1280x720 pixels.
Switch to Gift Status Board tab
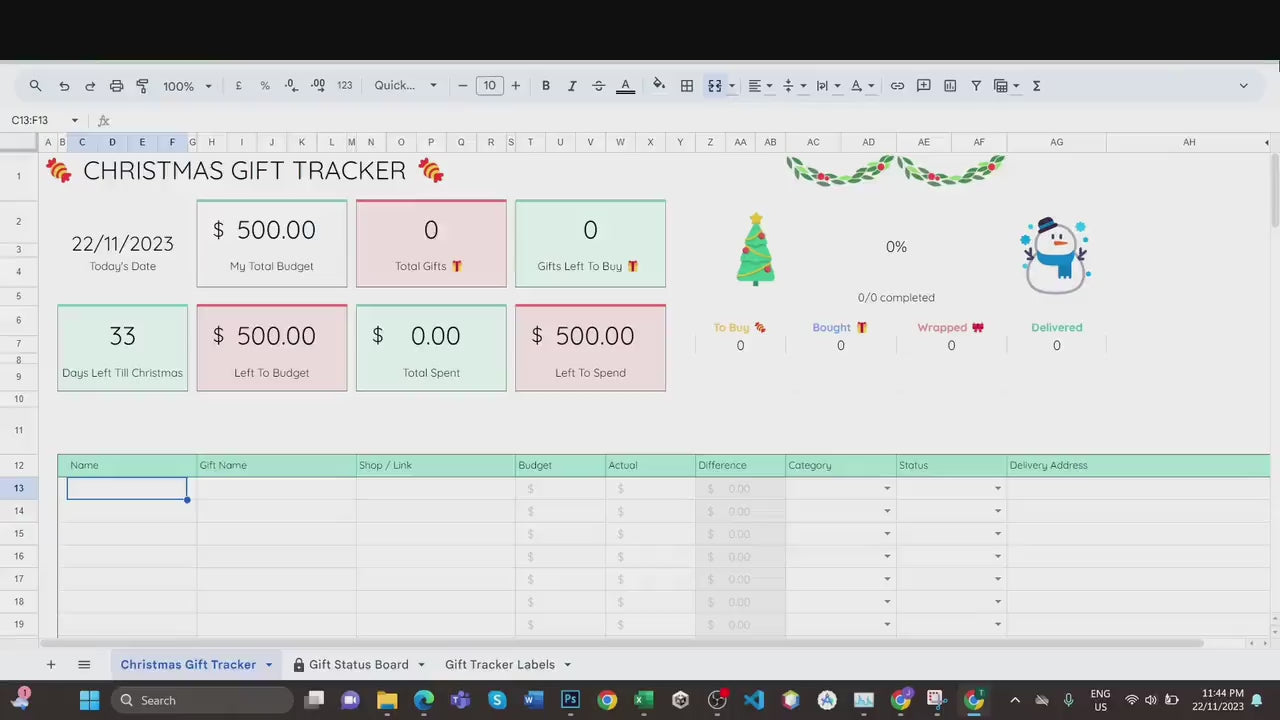(358, 665)
